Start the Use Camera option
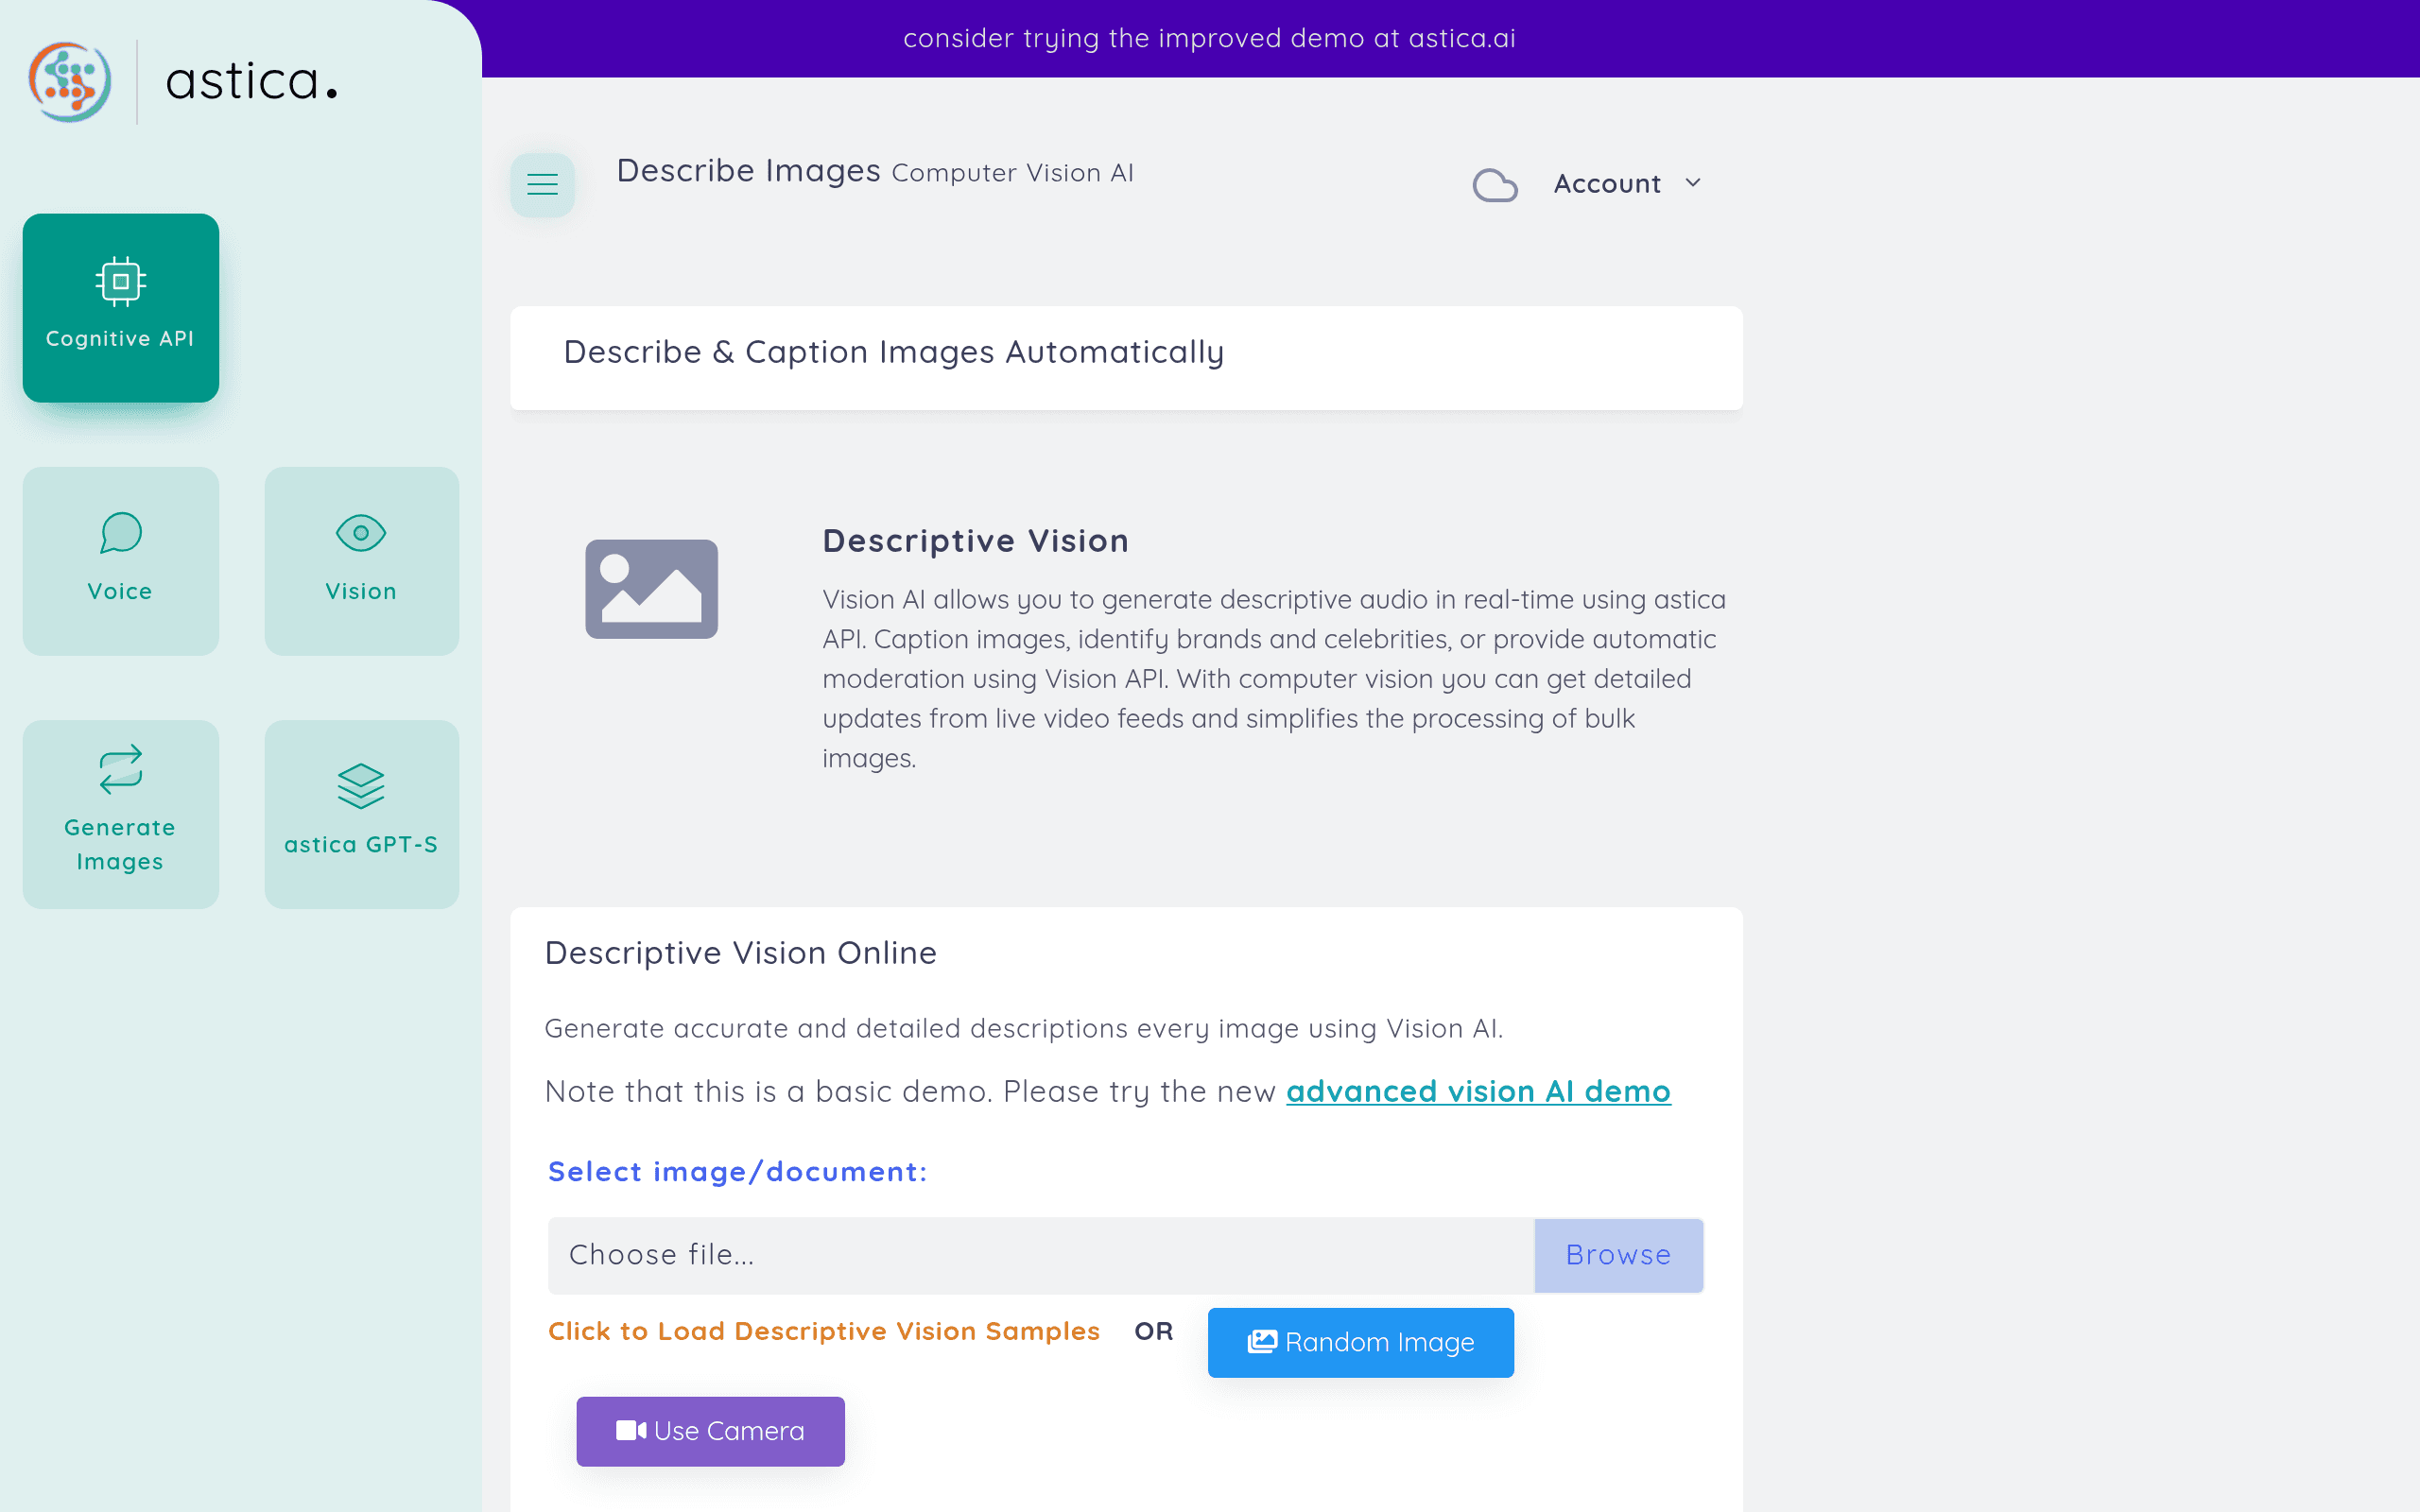Image resolution: width=2420 pixels, height=1512 pixels. (710, 1431)
